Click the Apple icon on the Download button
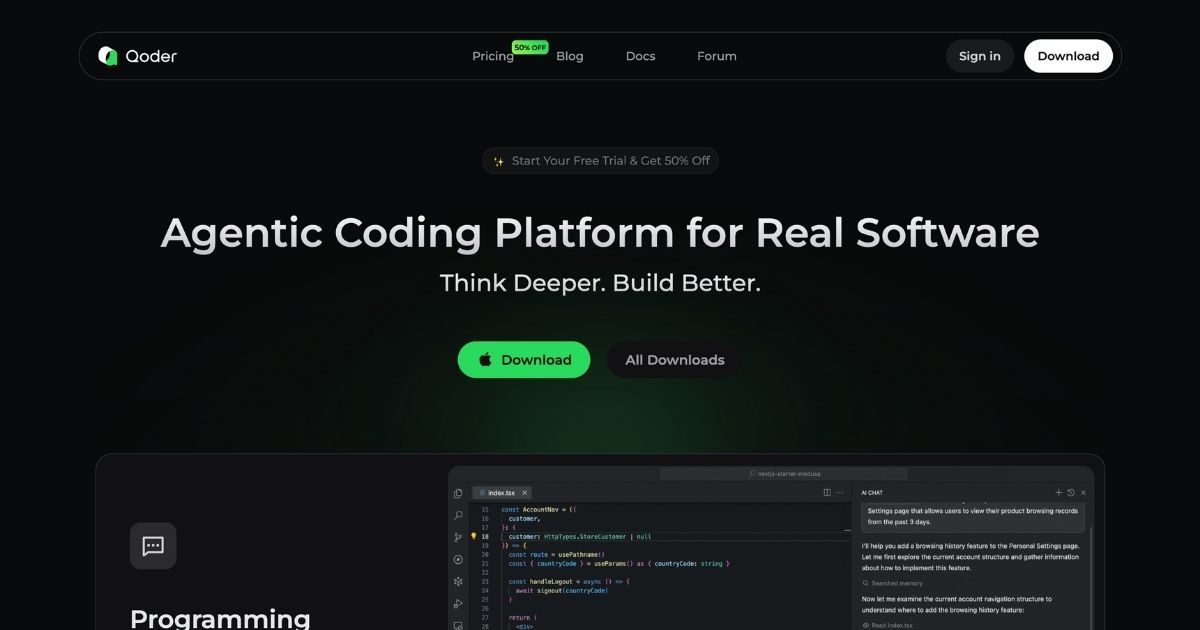 click(x=485, y=359)
